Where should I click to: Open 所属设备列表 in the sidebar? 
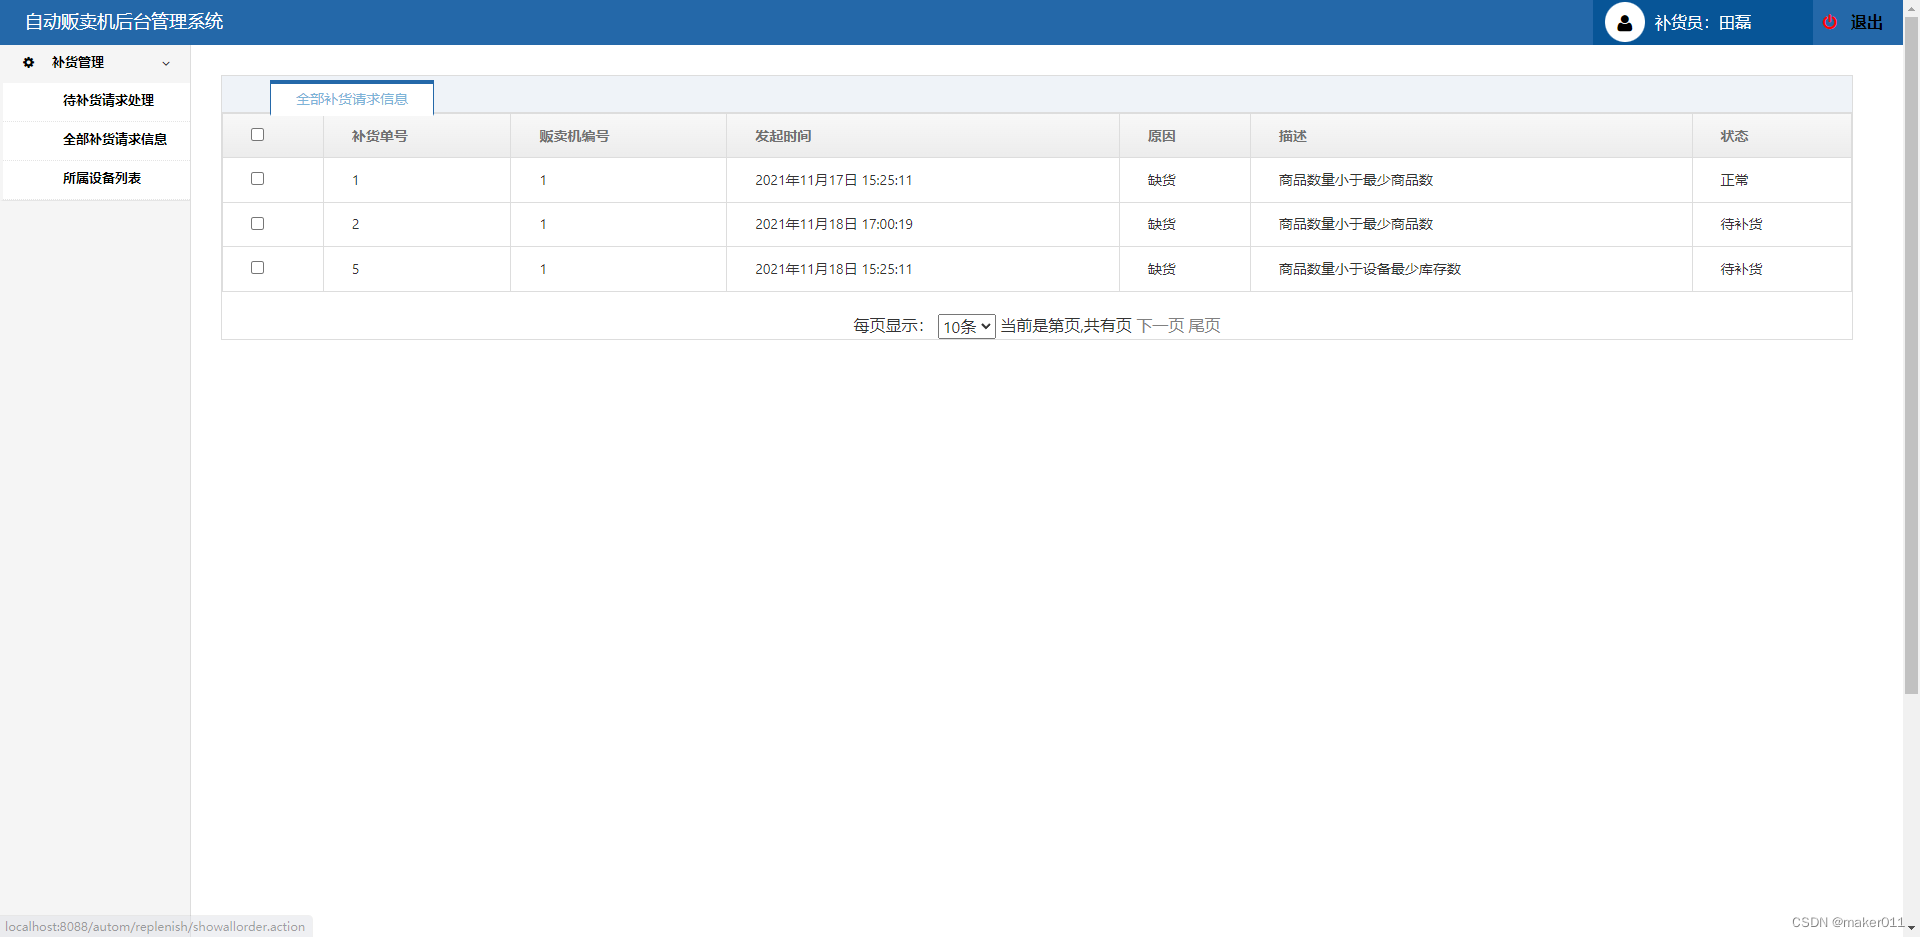[102, 178]
